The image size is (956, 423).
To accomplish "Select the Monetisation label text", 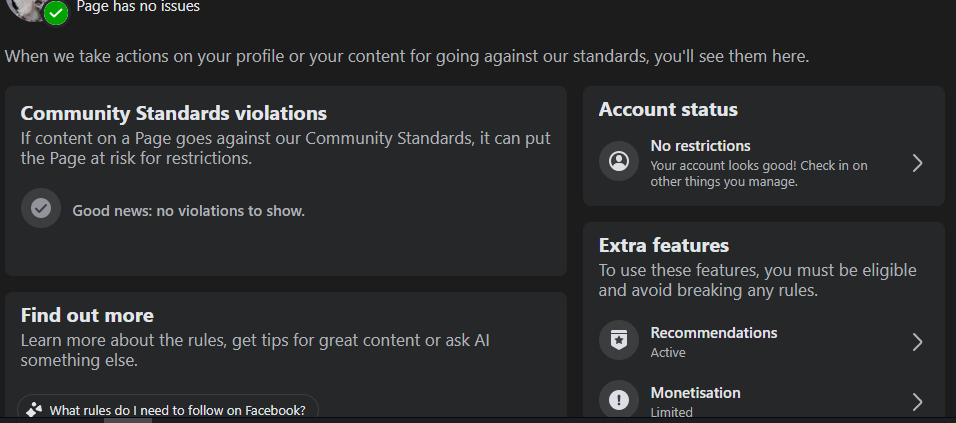I will pos(695,393).
